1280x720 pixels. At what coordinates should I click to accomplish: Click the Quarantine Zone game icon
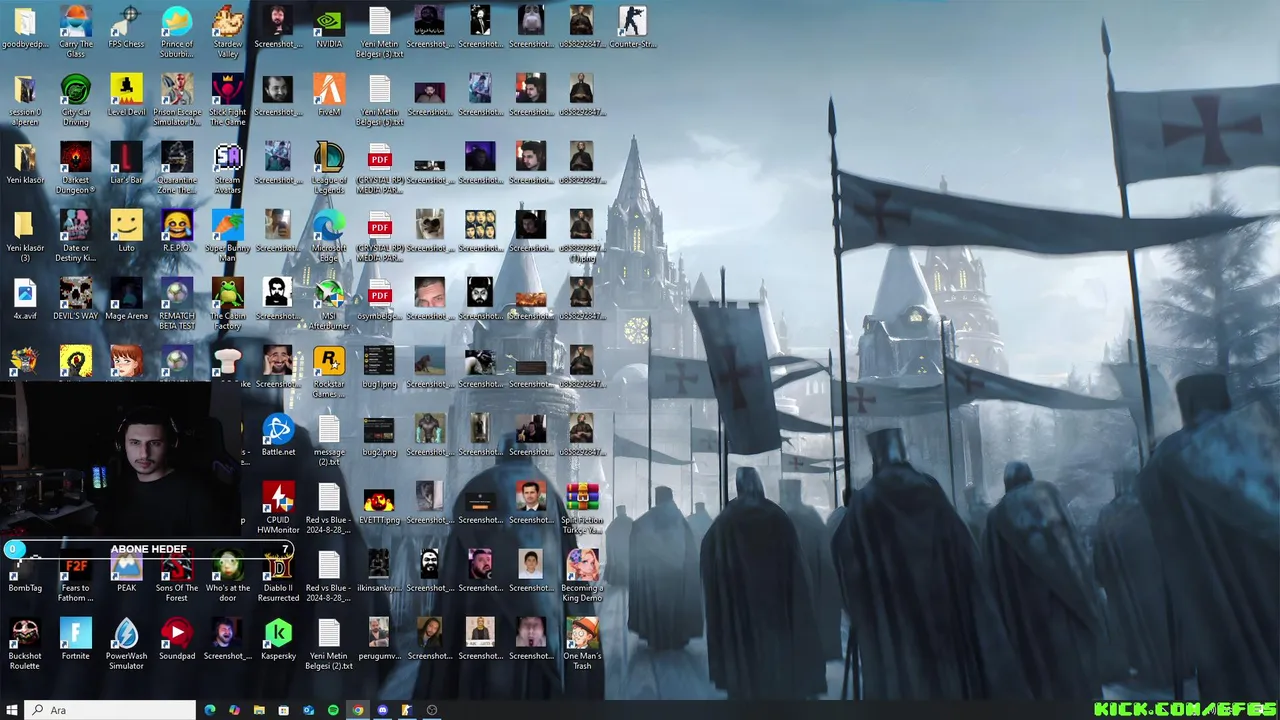pyautogui.click(x=177, y=167)
